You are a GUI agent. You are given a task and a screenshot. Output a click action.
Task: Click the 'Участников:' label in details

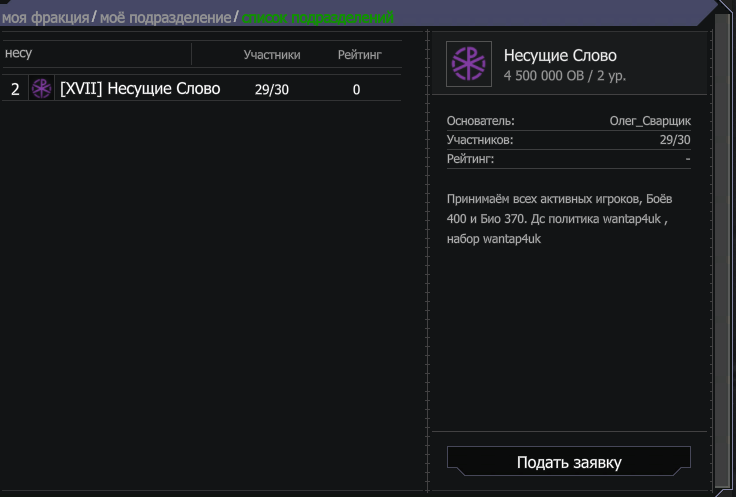480,140
